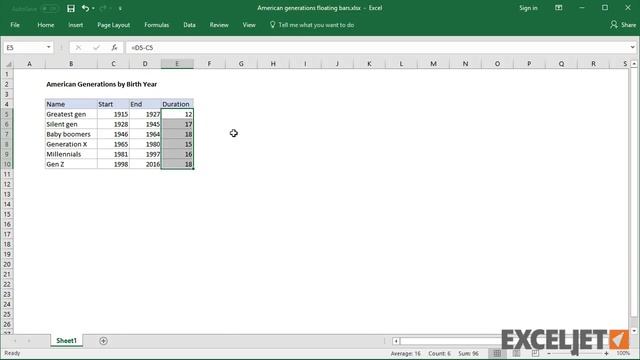Click the Enter checkmark formula bar icon
This screenshot has width=640, height=360.
pos(96,48)
